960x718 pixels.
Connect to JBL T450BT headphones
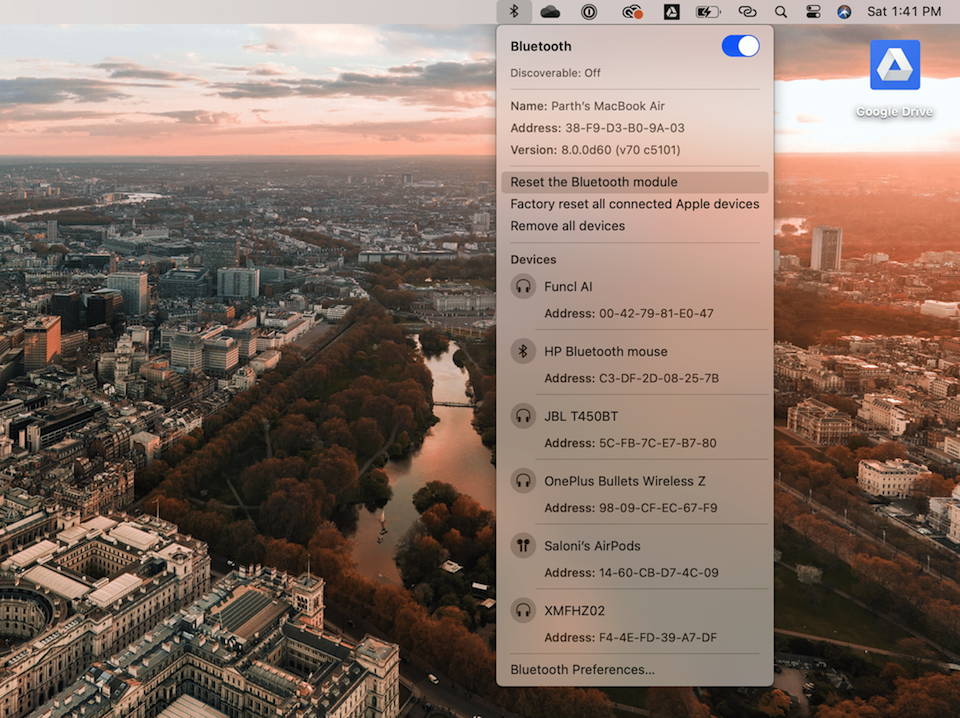click(581, 416)
